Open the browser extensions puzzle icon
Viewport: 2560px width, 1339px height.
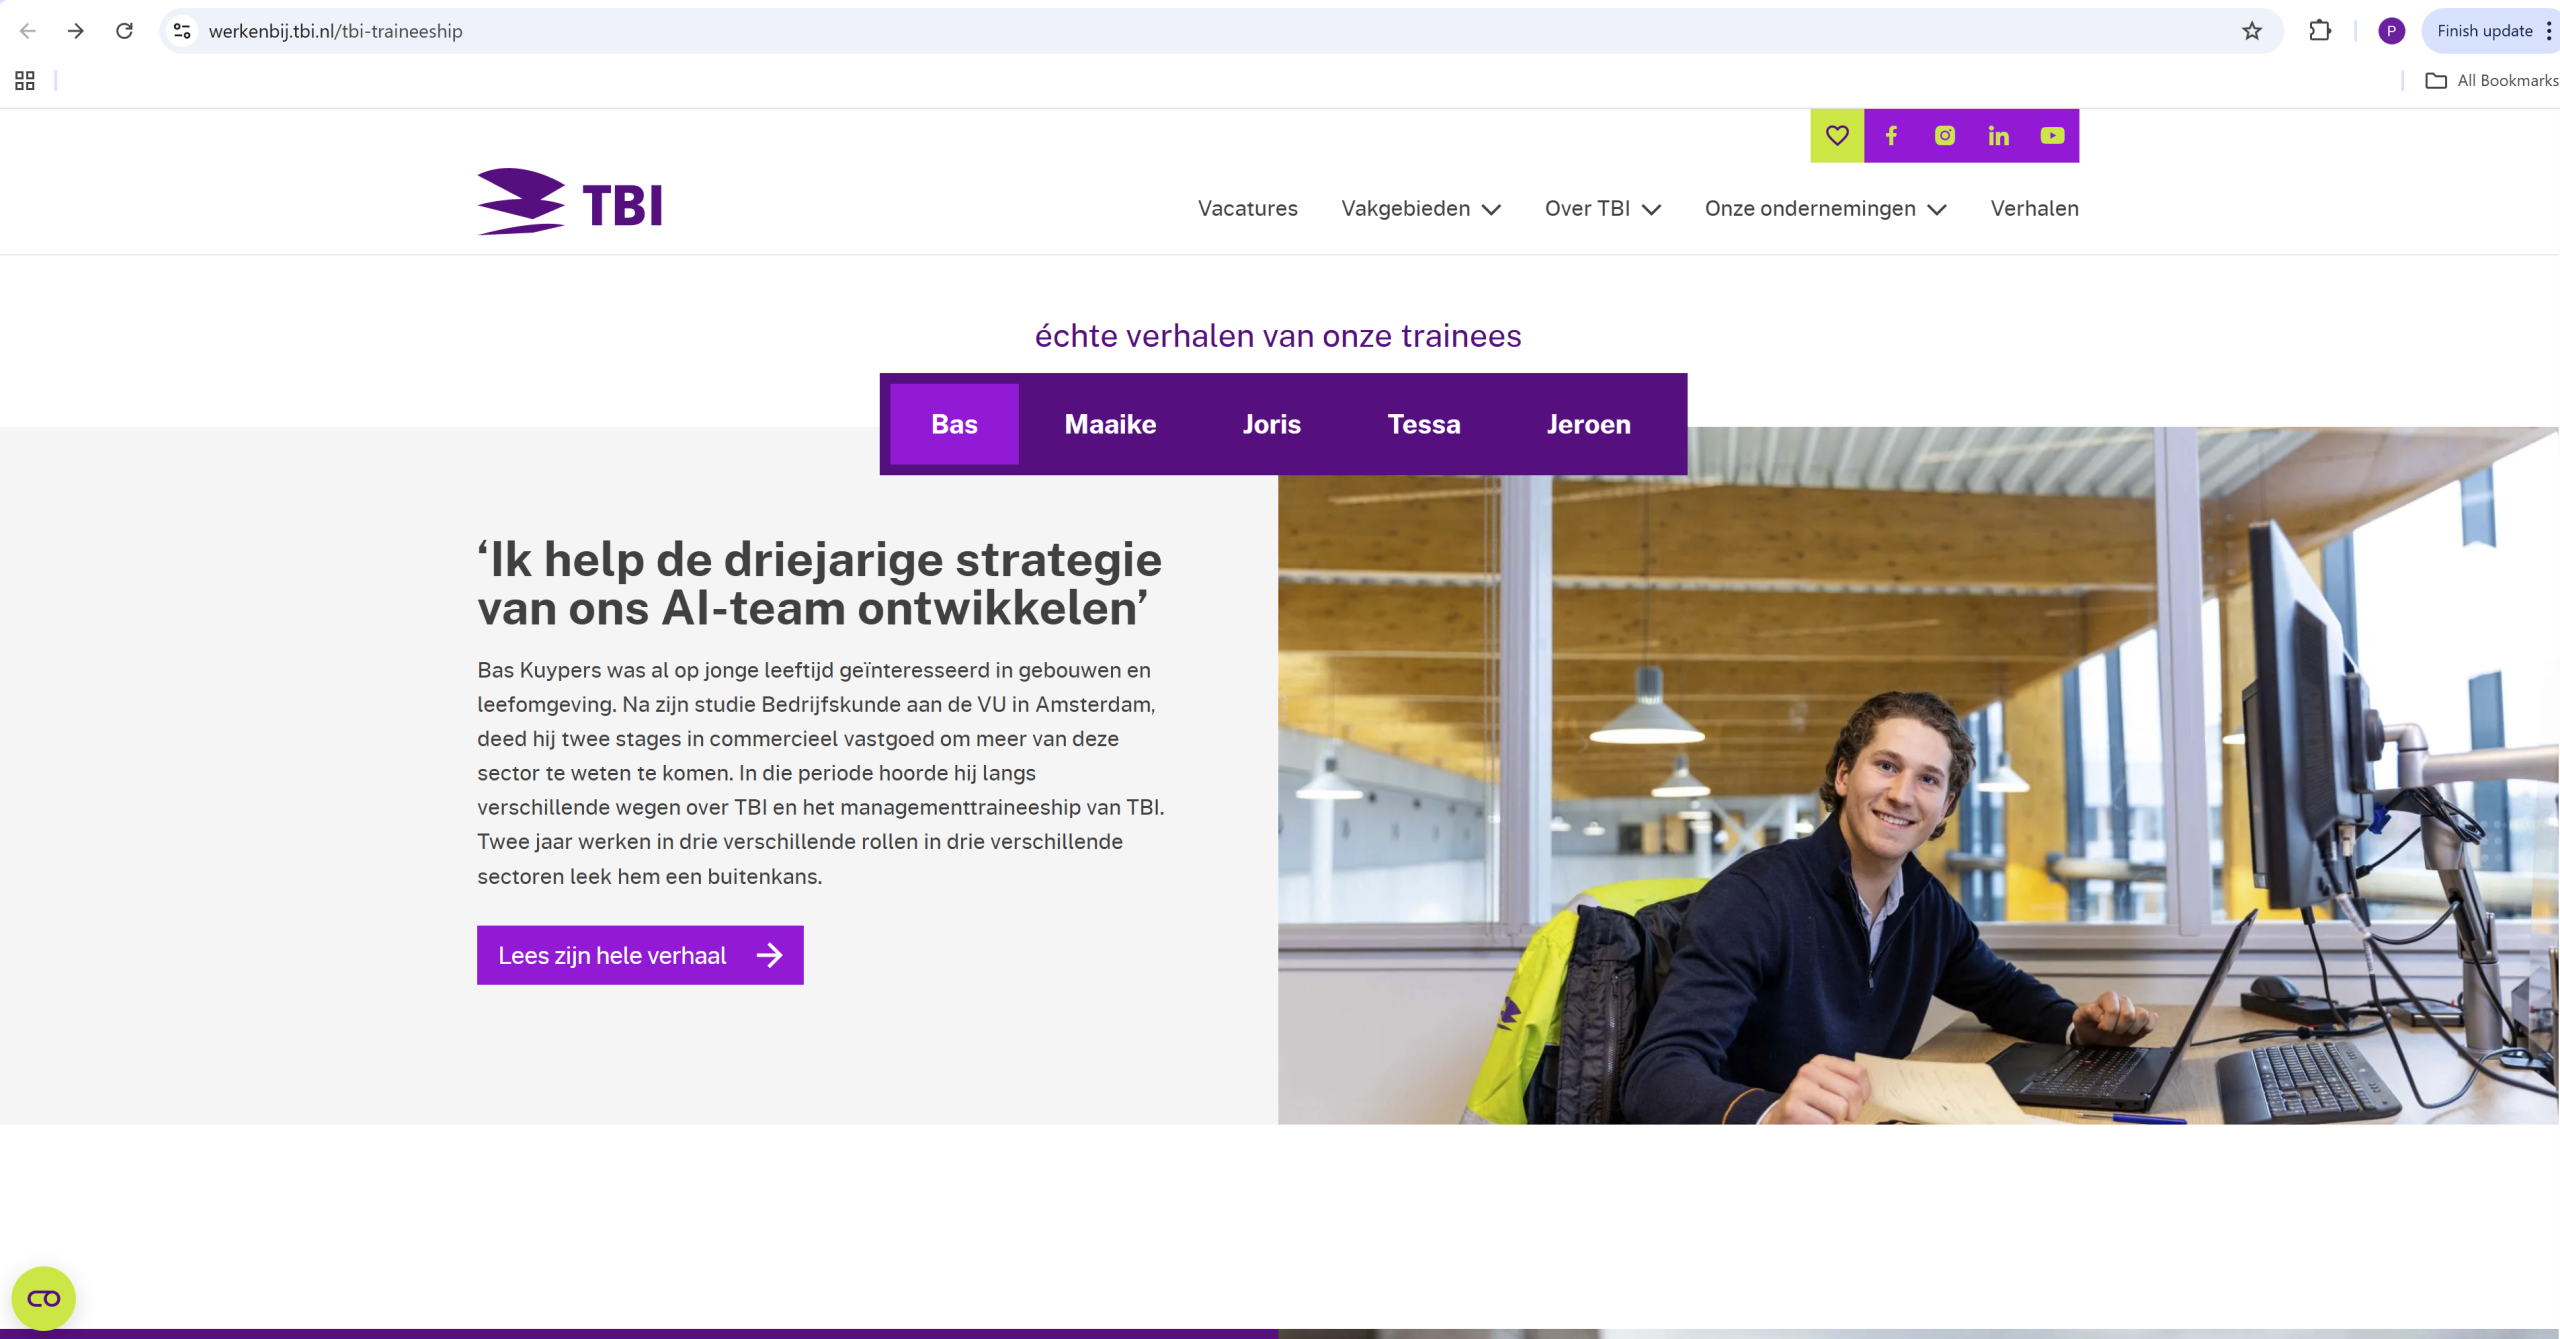pyautogui.click(x=2320, y=31)
